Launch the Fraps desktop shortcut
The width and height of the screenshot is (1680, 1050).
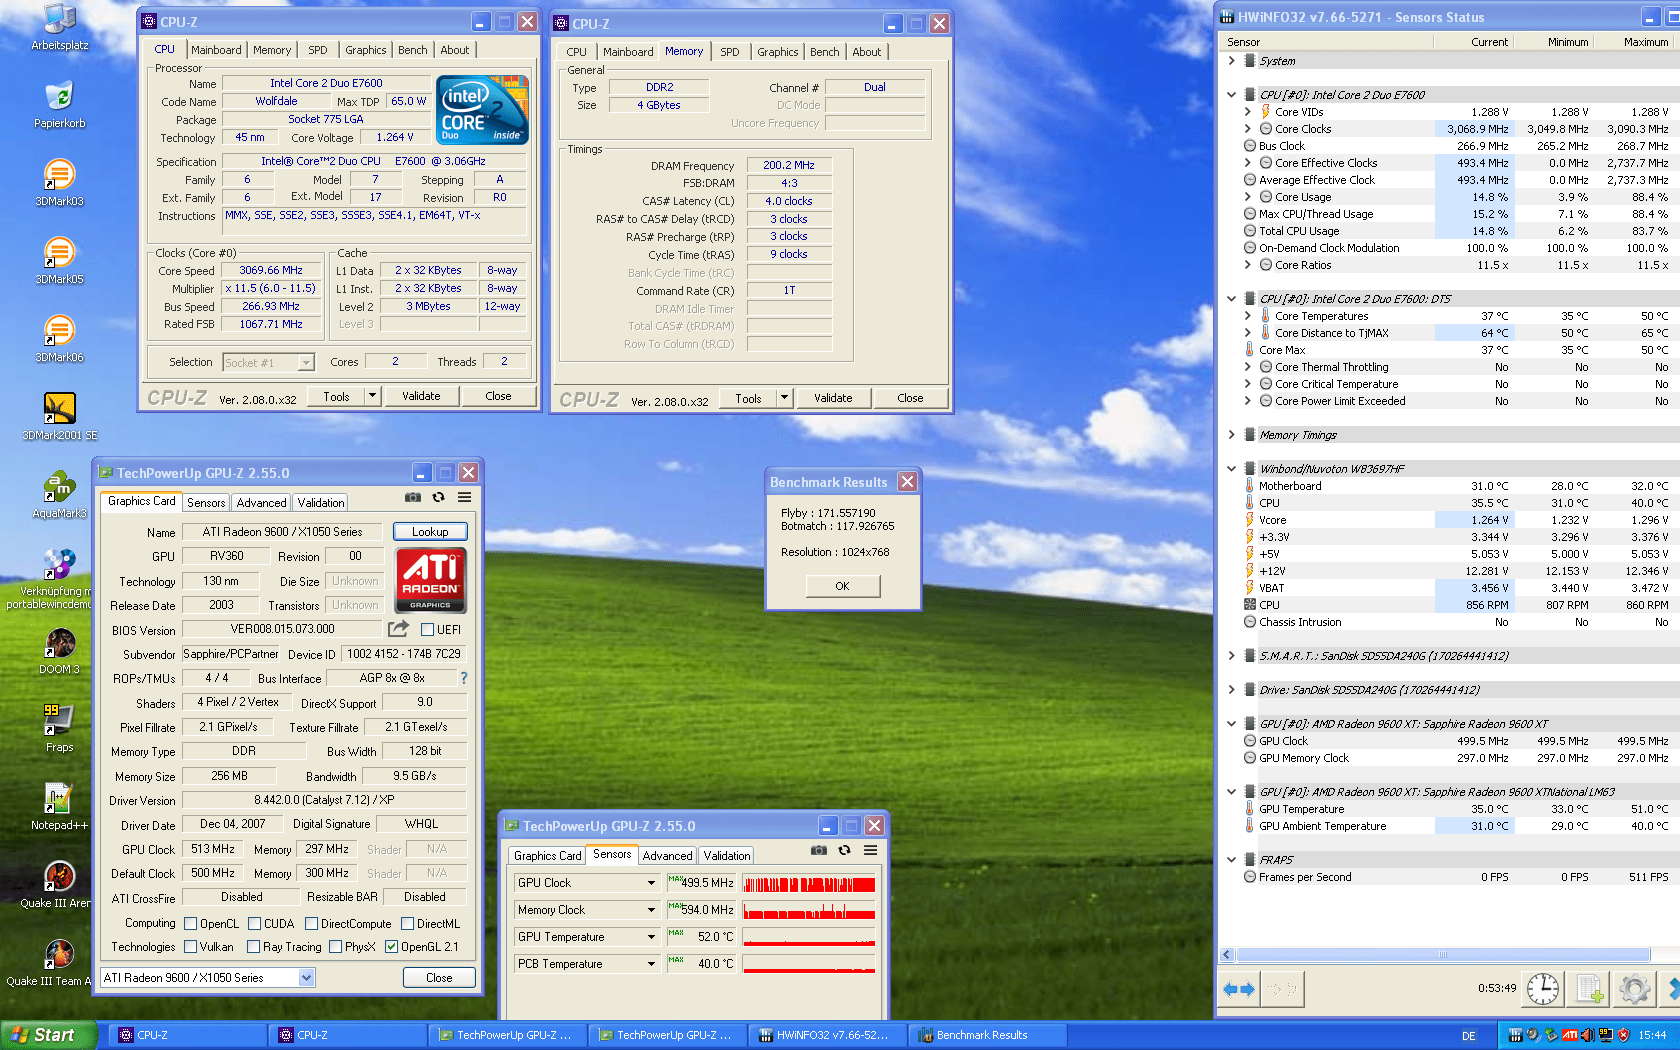[x=60, y=728]
